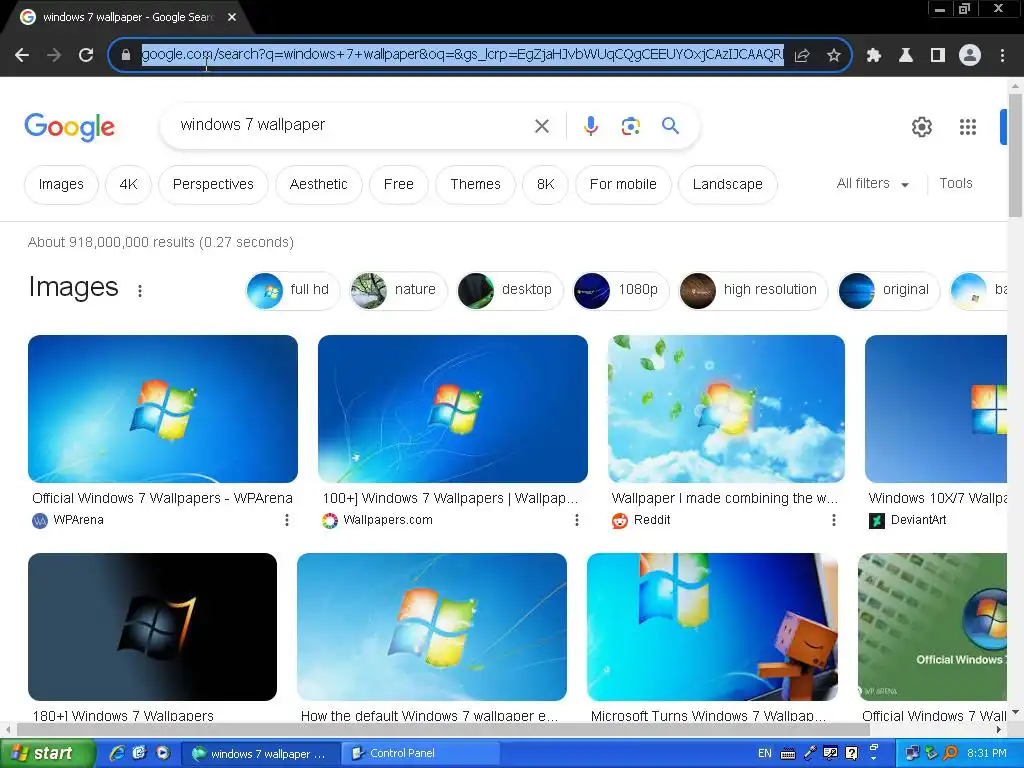
Task: Refine images with the desktop chip
Action: (x=510, y=290)
